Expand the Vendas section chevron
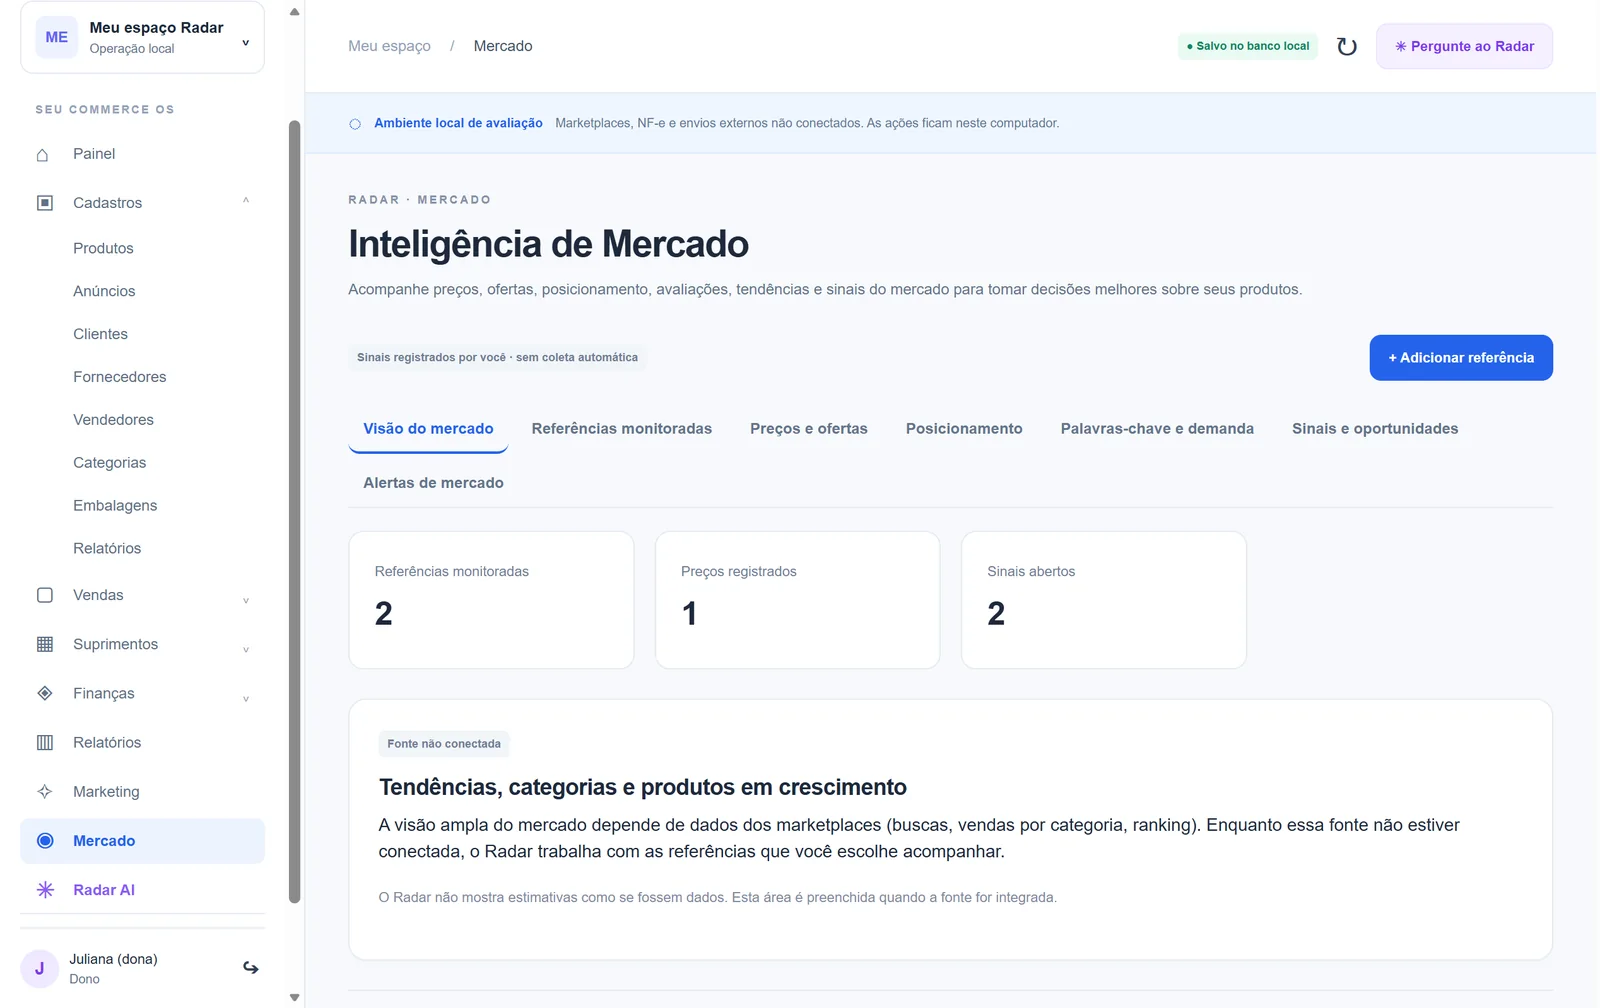The width and height of the screenshot is (1600, 1008). [x=246, y=600]
